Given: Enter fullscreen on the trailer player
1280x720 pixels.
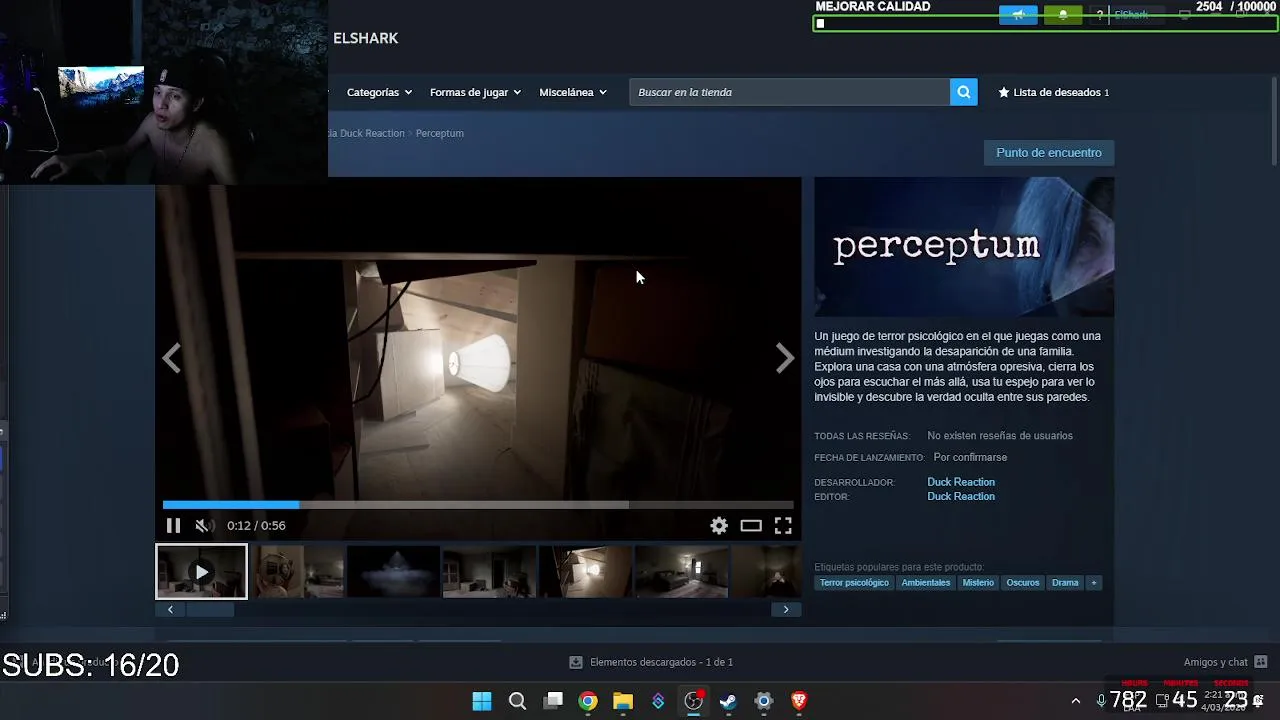Looking at the screenshot, I should point(783,525).
